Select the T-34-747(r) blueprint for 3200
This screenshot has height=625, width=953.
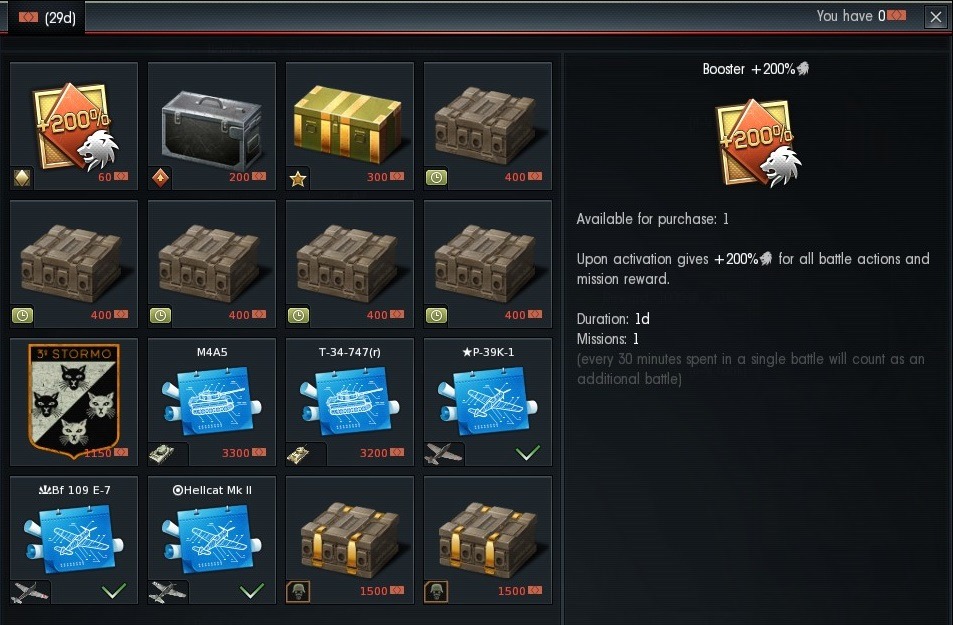350,402
